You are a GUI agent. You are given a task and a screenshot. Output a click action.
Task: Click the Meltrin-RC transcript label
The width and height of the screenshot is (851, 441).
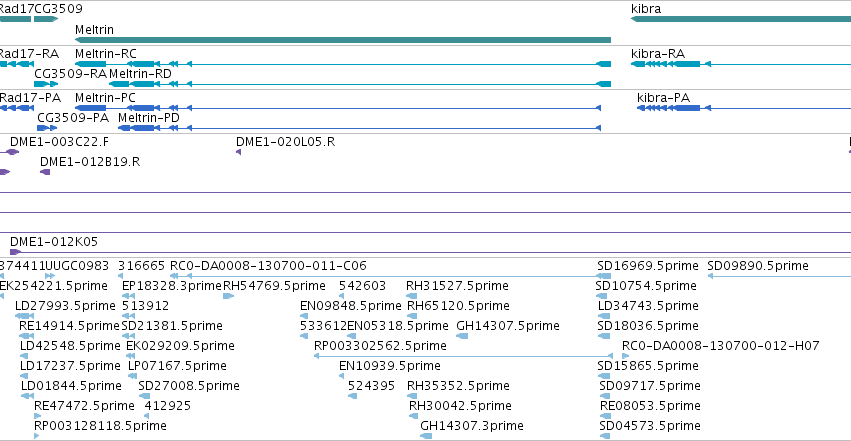point(106,54)
